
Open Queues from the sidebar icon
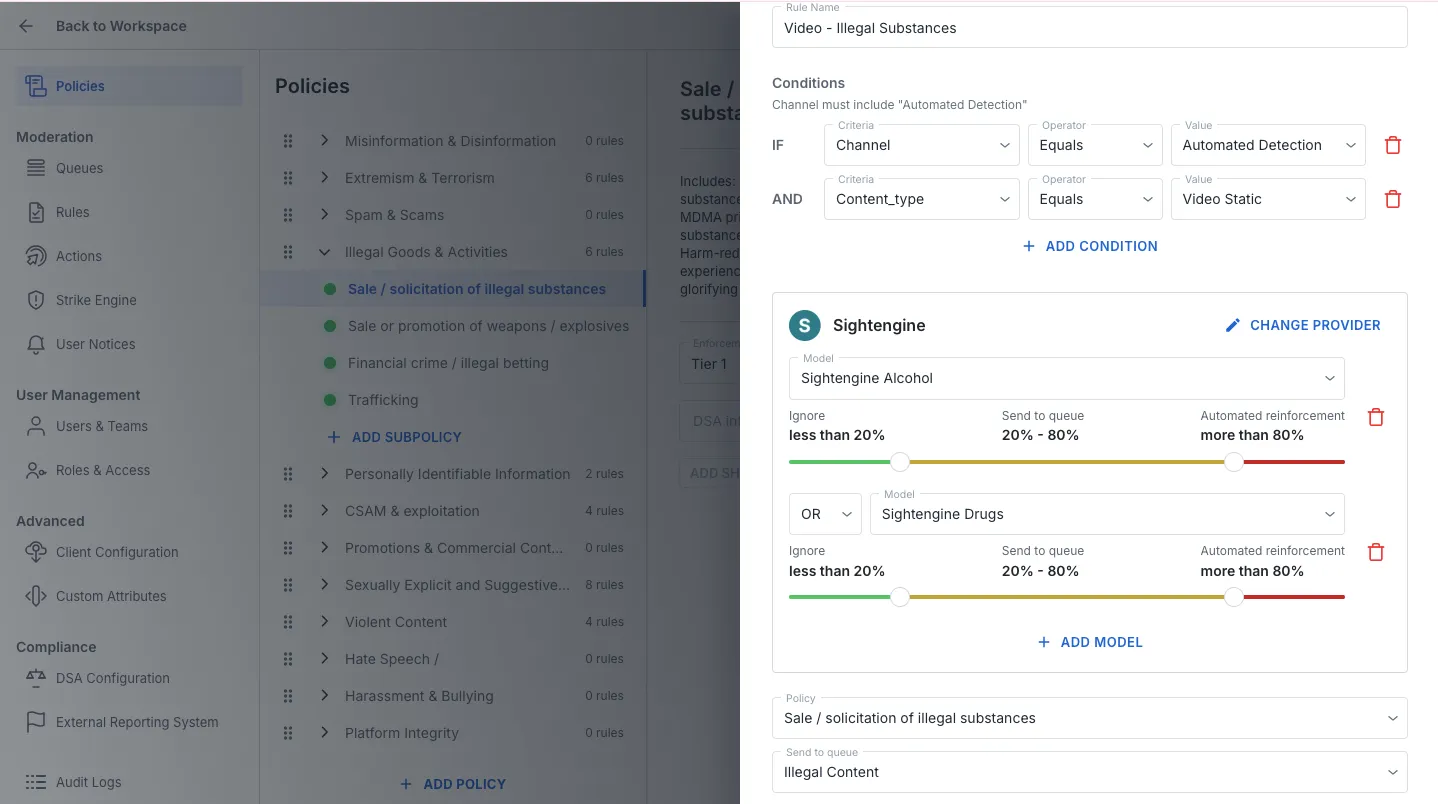click(36, 168)
